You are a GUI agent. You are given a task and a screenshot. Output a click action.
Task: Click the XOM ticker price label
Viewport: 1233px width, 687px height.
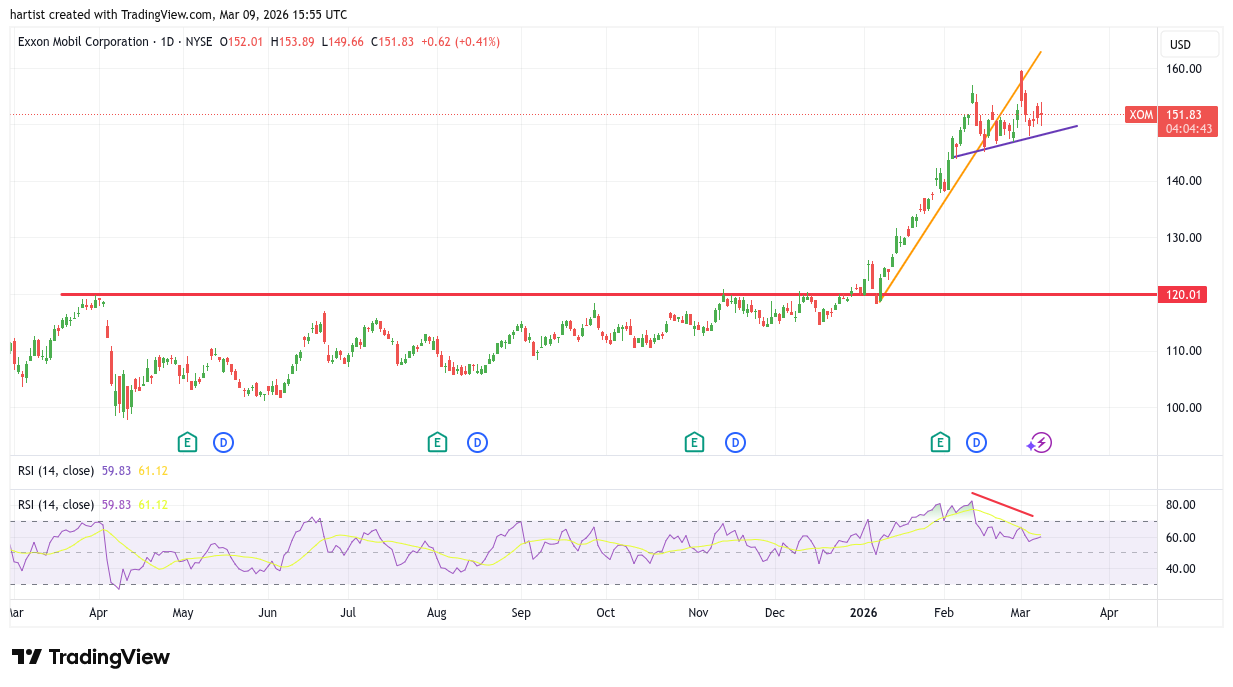(1141, 115)
